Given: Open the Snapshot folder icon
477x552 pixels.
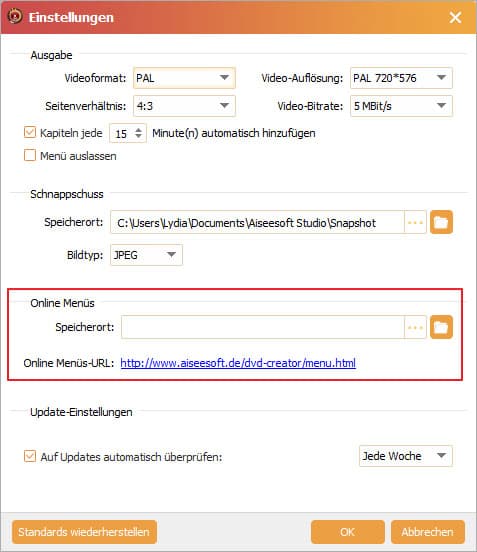Looking at the screenshot, I should 441,222.
